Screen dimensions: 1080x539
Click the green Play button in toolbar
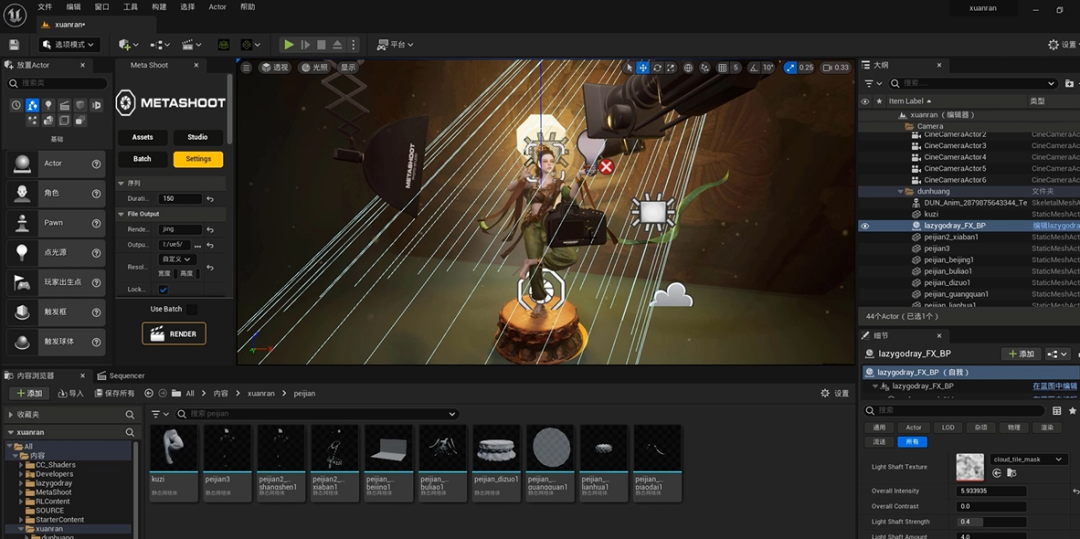click(289, 45)
